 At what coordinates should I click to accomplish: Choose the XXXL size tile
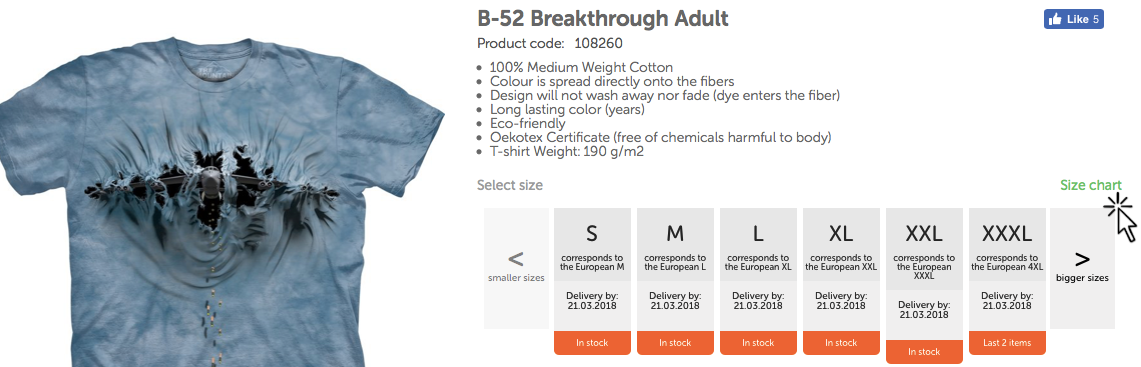tap(1007, 269)
